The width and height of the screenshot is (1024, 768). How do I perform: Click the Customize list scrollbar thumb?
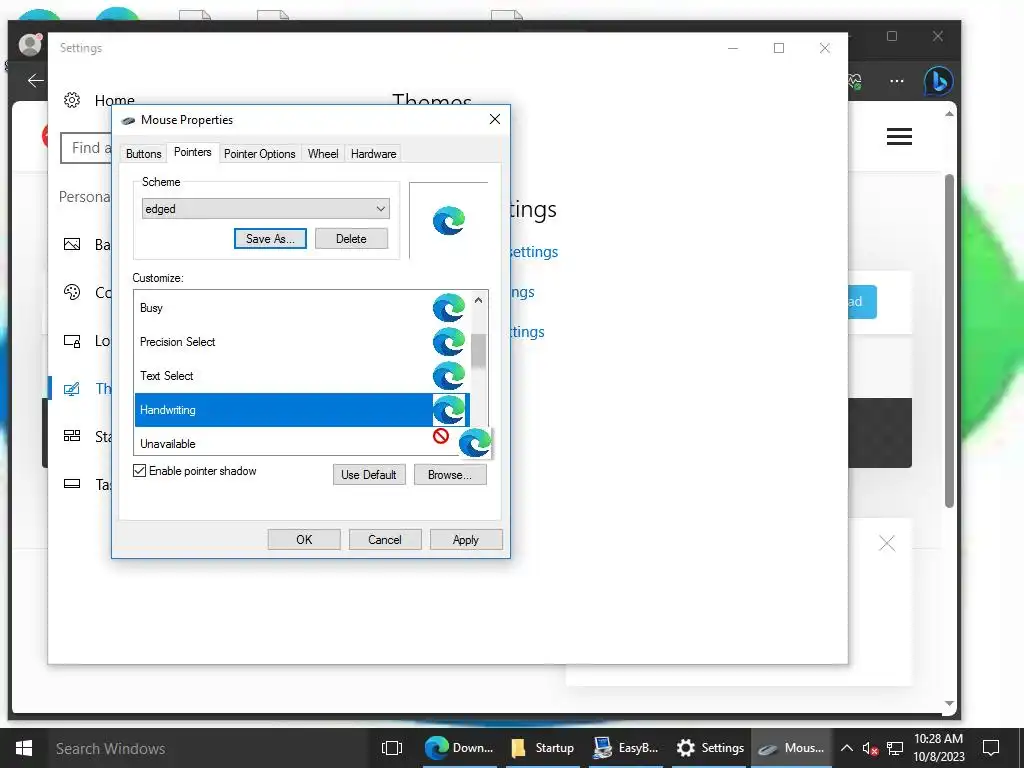click(478, 351)
